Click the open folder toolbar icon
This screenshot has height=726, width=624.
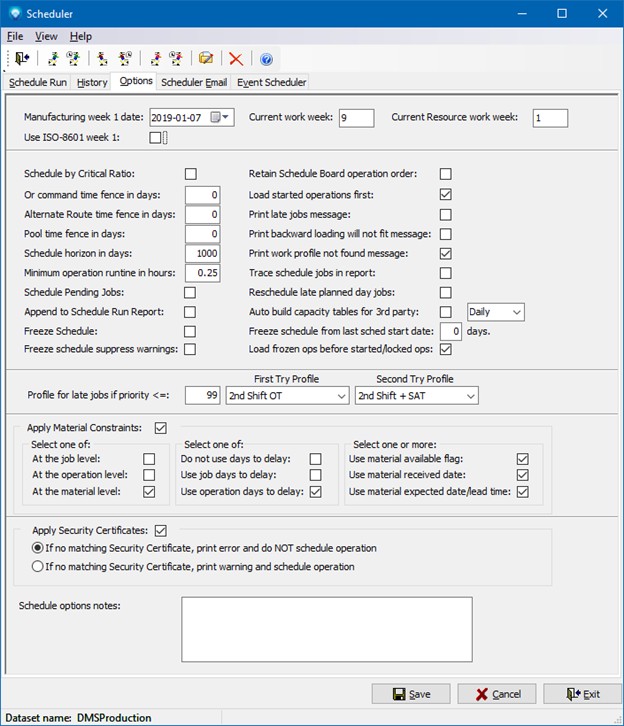[x=206, y=59]
